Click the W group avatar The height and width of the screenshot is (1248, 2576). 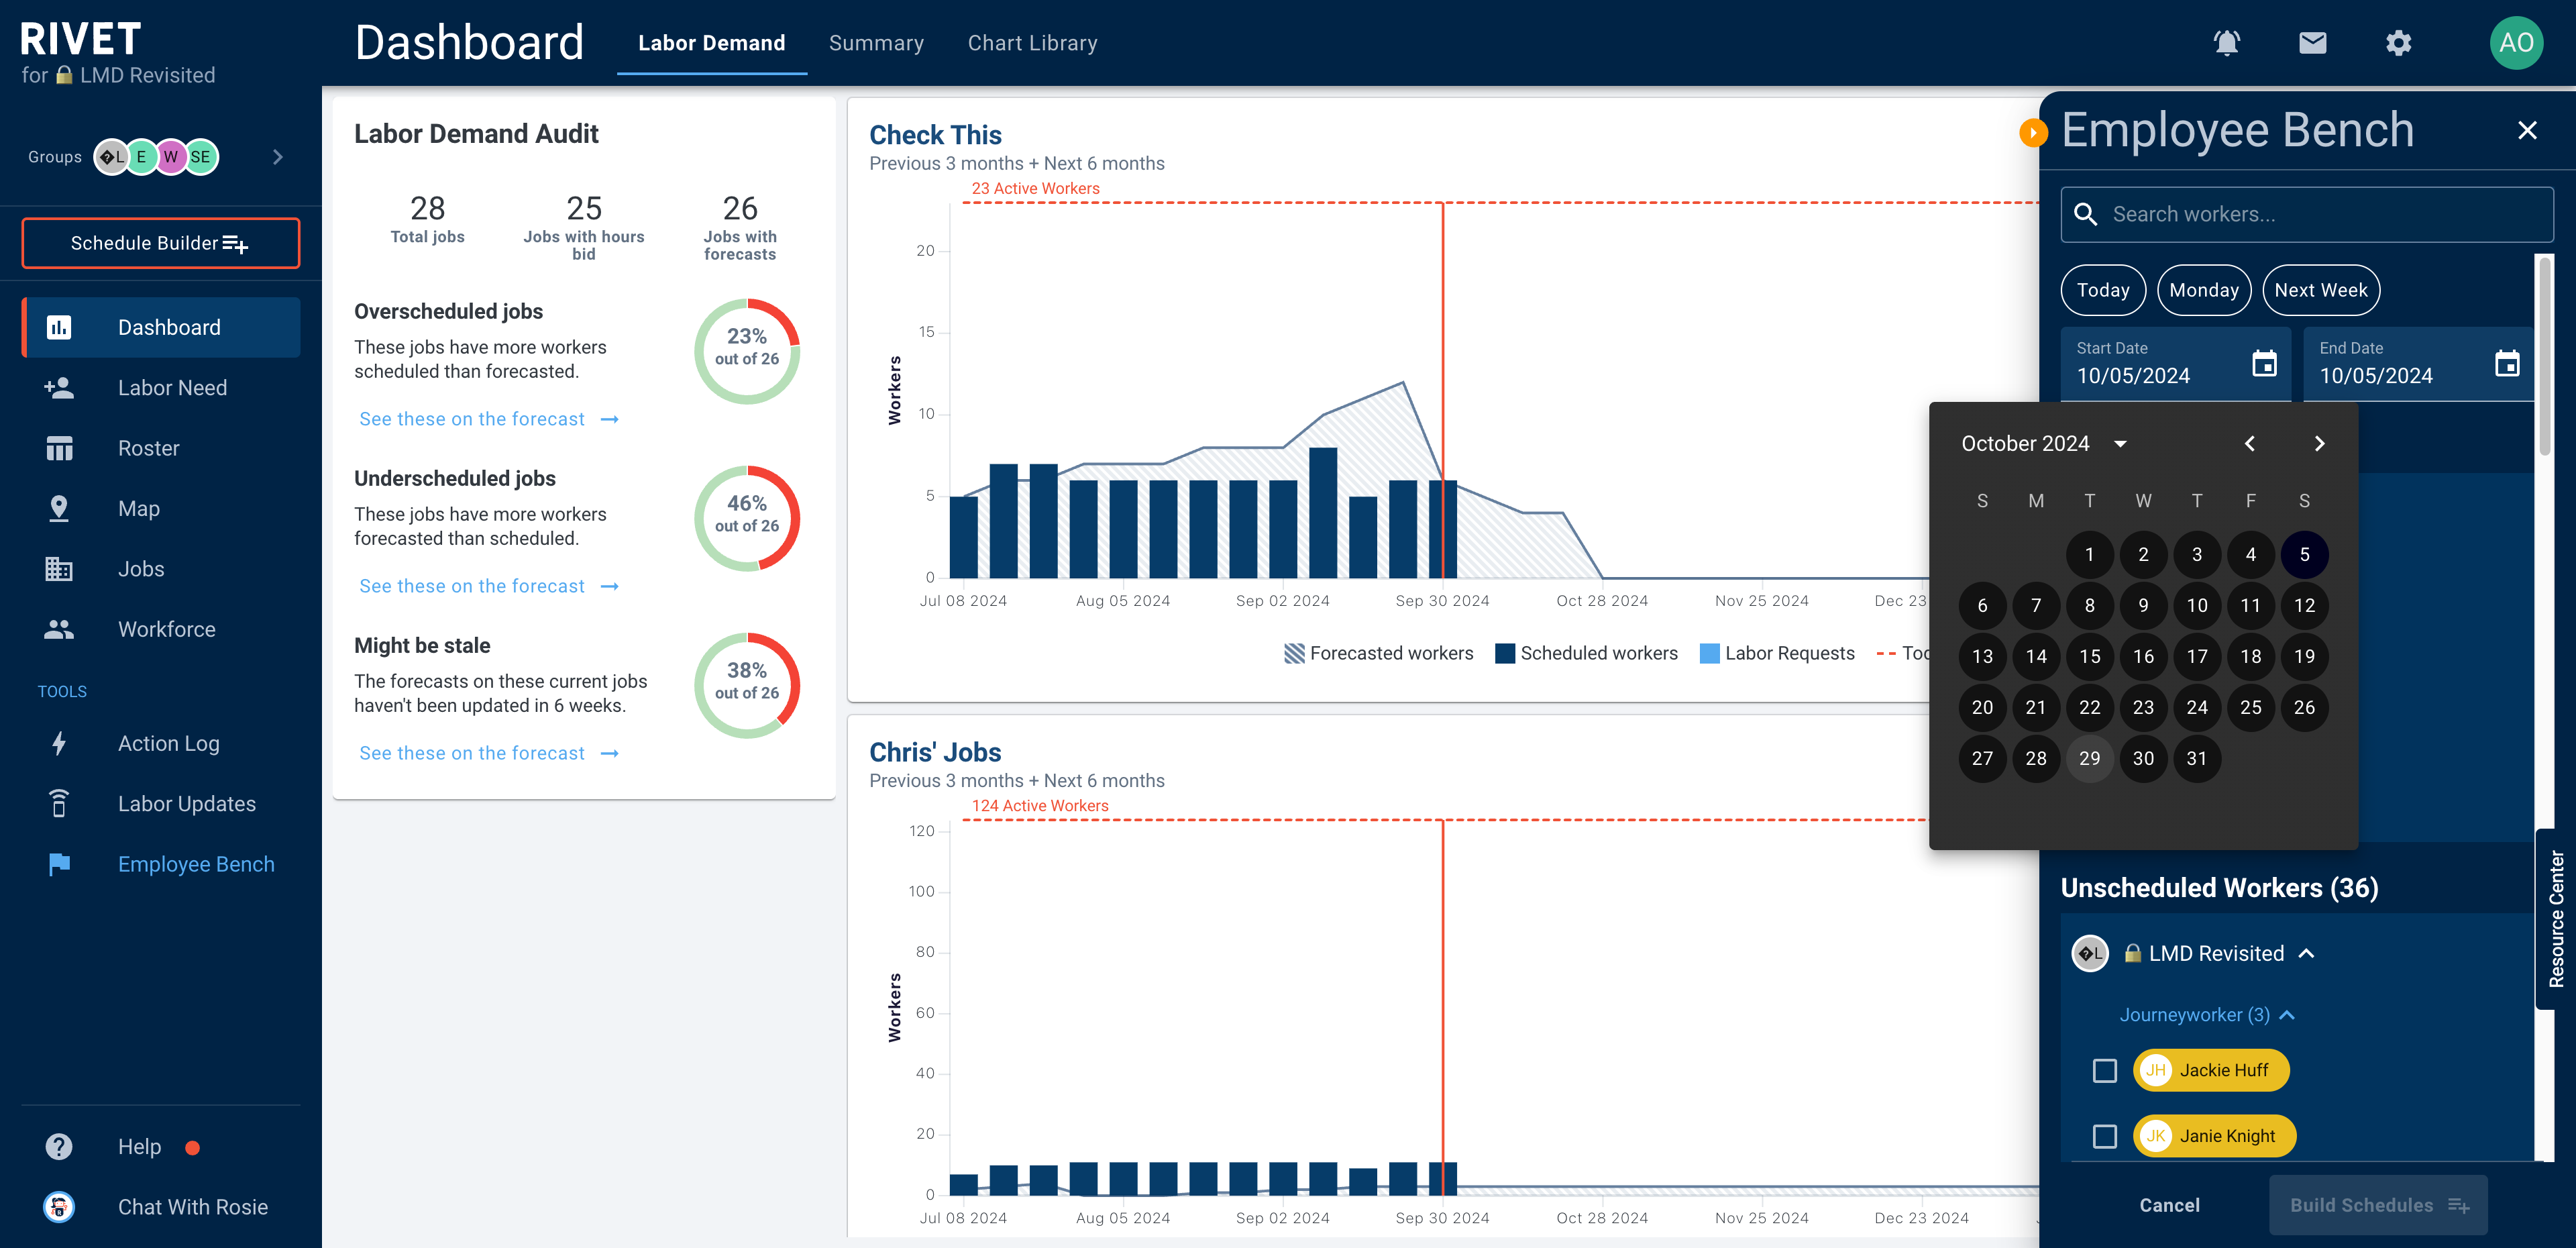click(x=171, y=156)
